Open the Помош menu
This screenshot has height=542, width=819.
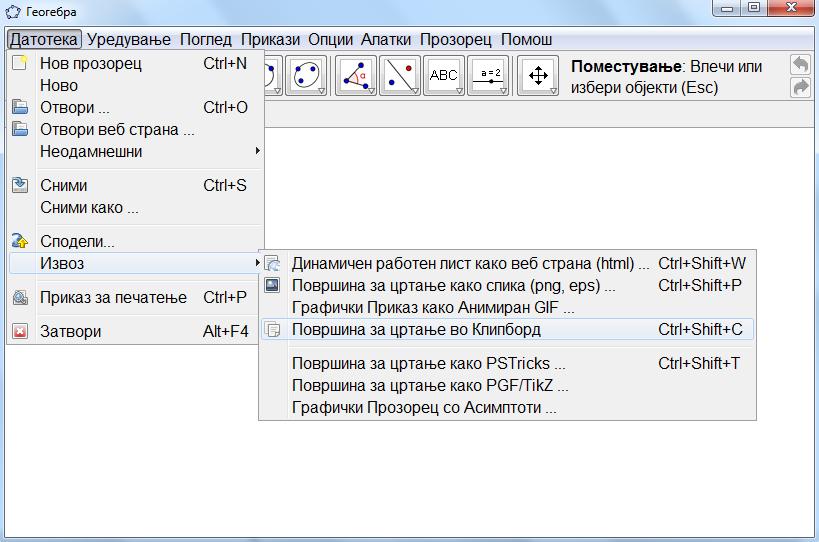[x=526, y=39]
